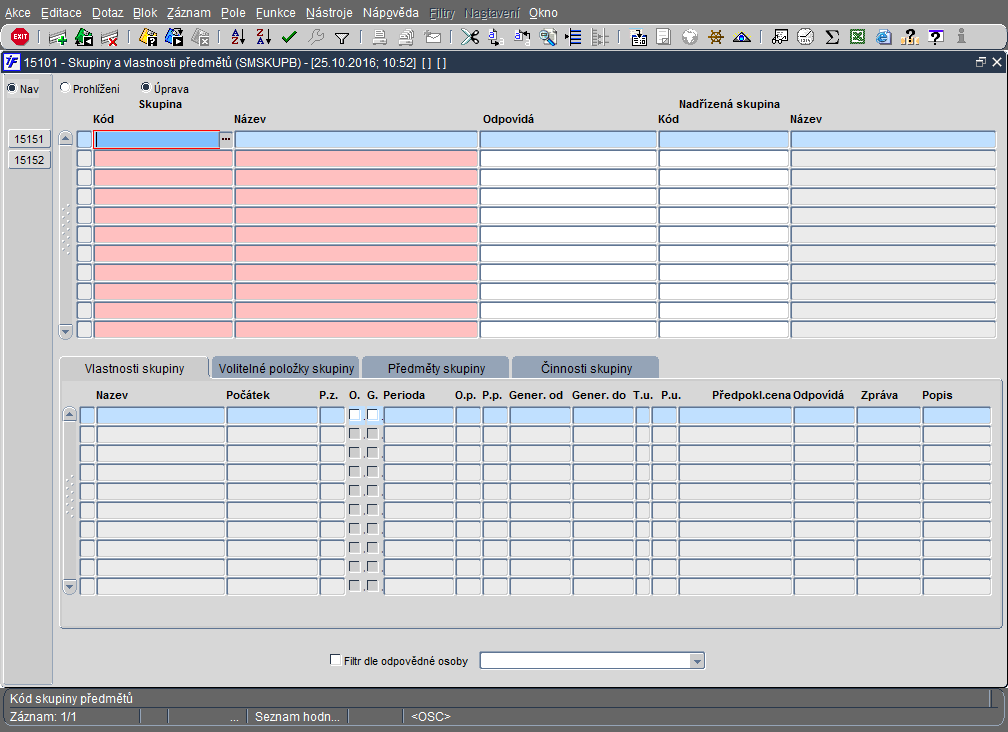Click the blue list lines icon
Image resolution: width=1008 pixels, height=732 pixels.
573,37
